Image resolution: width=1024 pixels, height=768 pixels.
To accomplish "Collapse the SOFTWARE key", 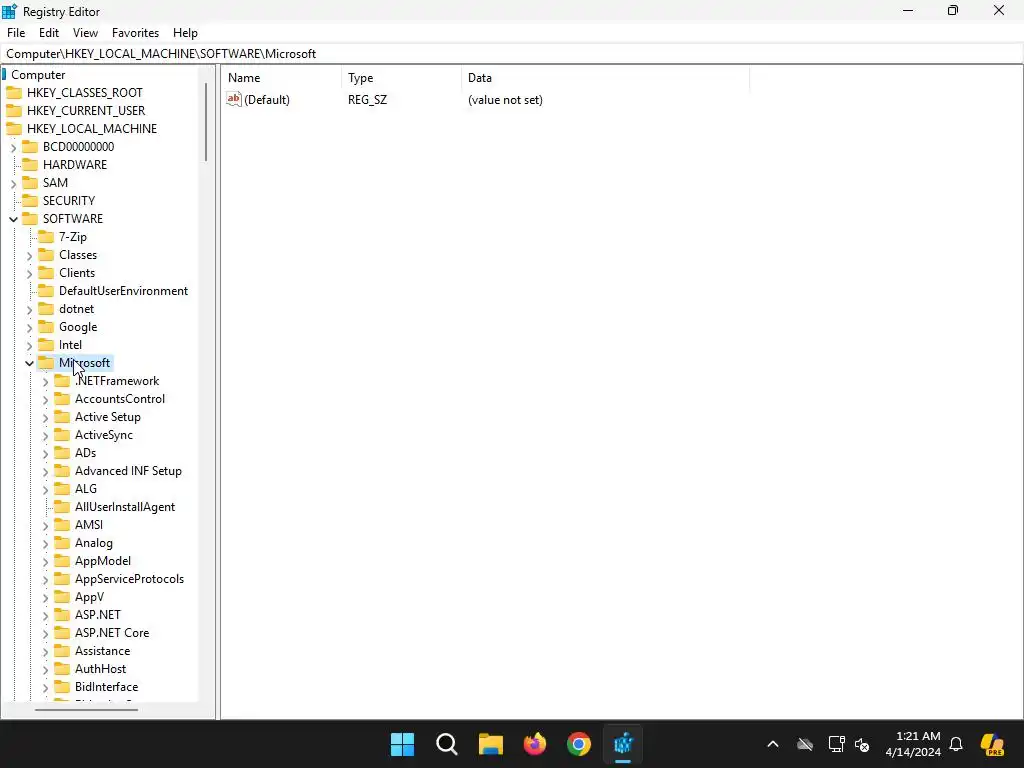I will (13, 219).
